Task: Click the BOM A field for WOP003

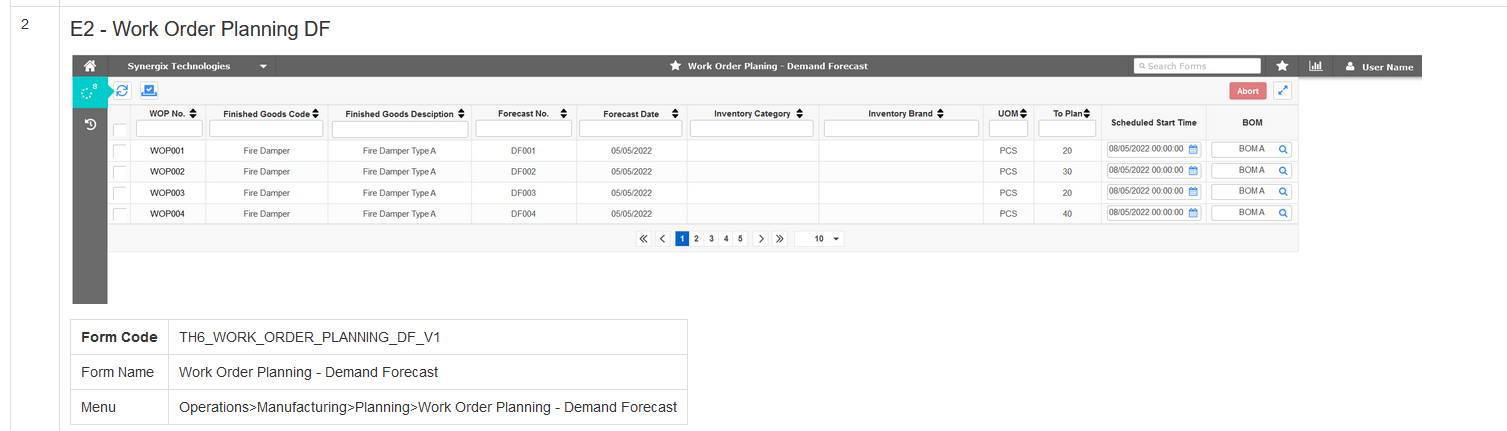Action: 1251,192
